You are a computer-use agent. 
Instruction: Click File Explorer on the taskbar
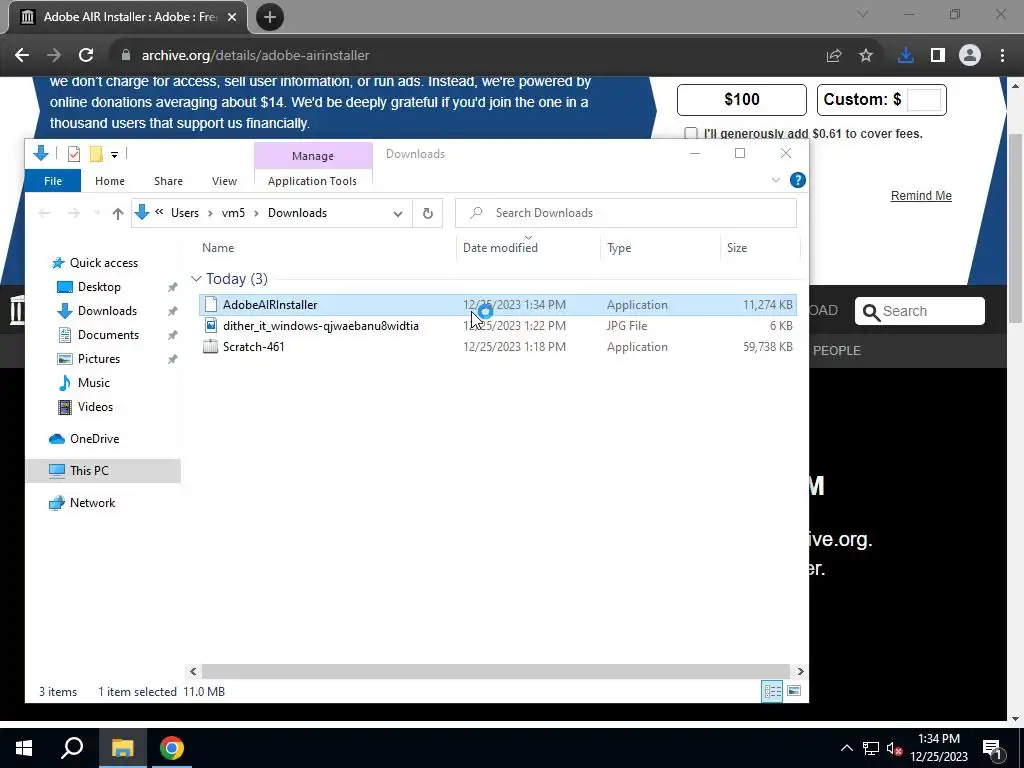click(122, 748)
